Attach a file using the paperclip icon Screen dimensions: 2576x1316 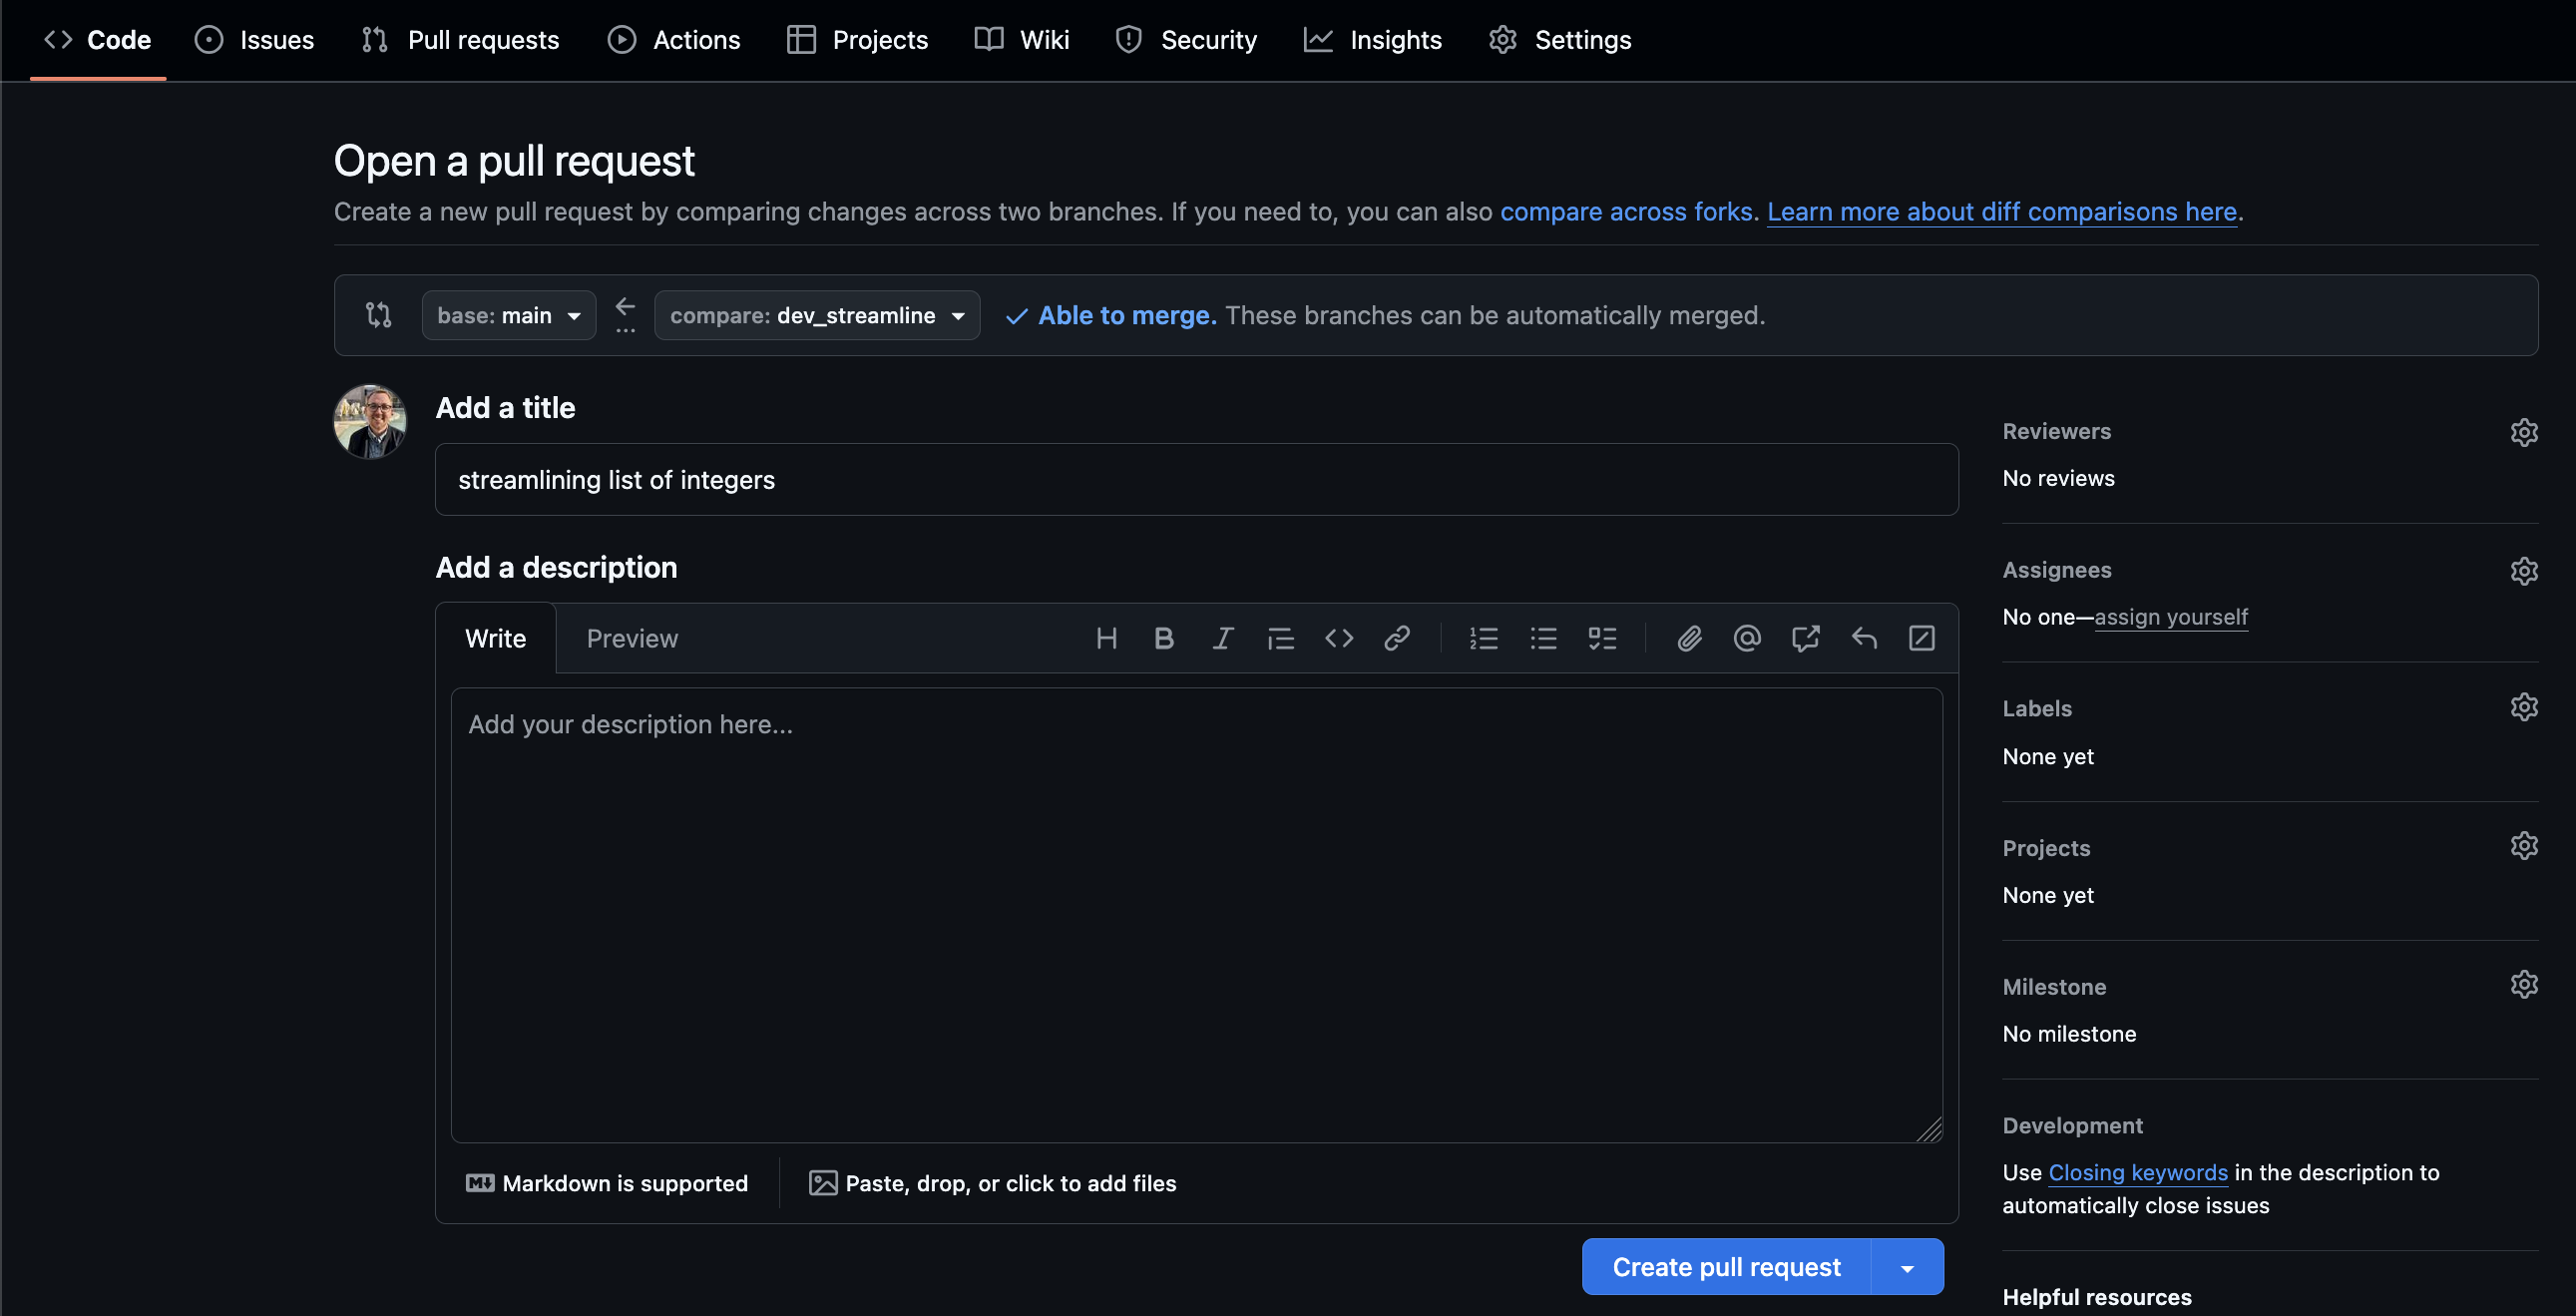coord(1689,638)
